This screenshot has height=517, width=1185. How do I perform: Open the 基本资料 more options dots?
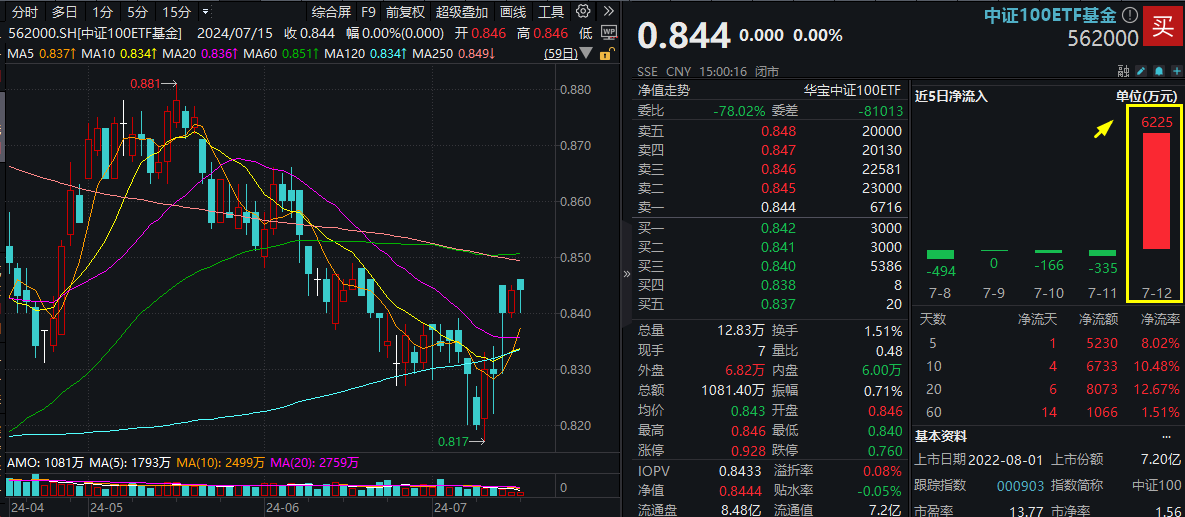tap(1166, 437)
